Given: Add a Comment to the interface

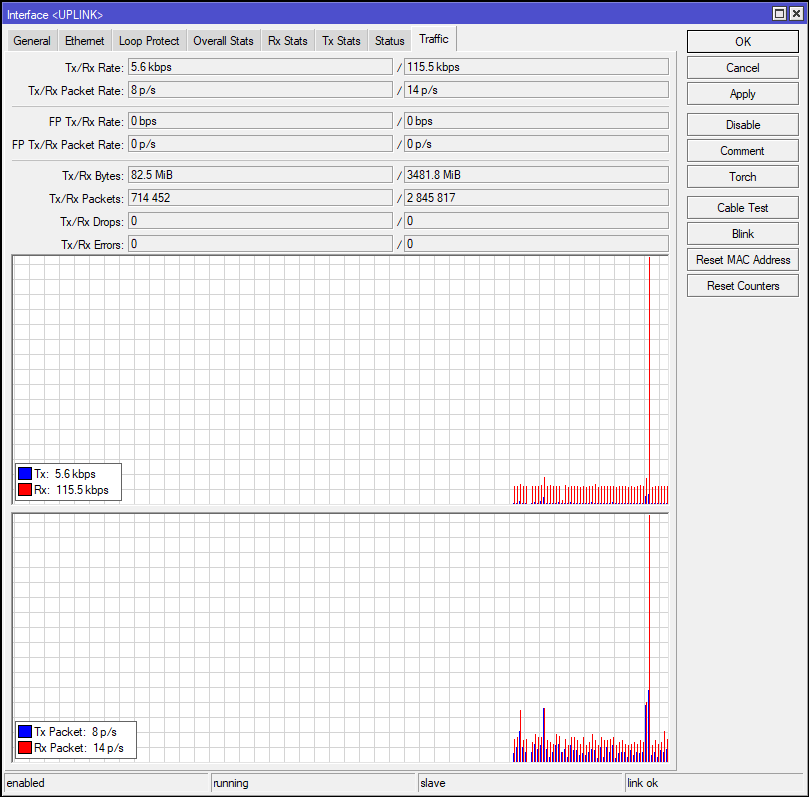Looking at the screenshot, I should [x=742, y=151].
